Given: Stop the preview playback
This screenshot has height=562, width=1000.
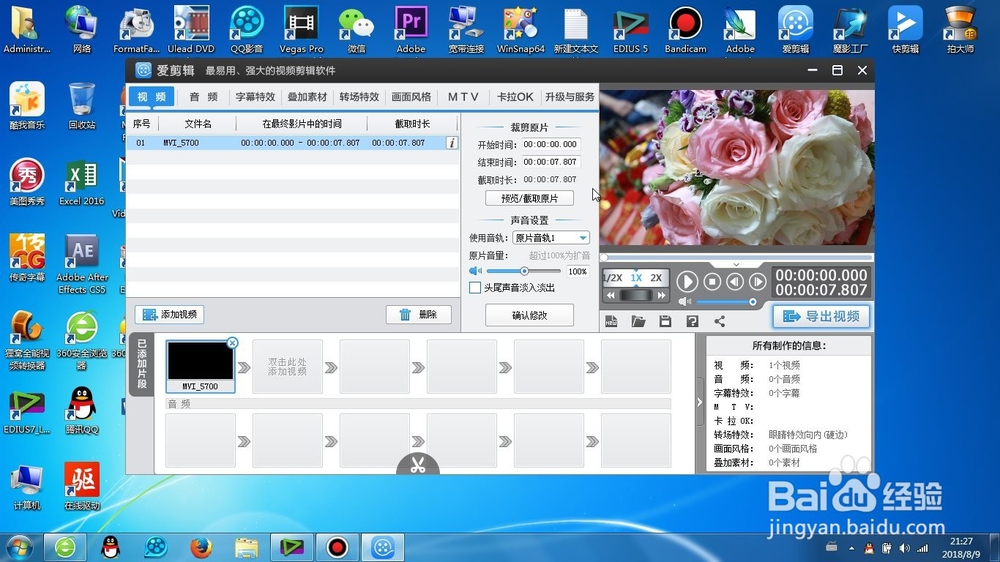Looking at the screenshot, I should coord(712,281).
